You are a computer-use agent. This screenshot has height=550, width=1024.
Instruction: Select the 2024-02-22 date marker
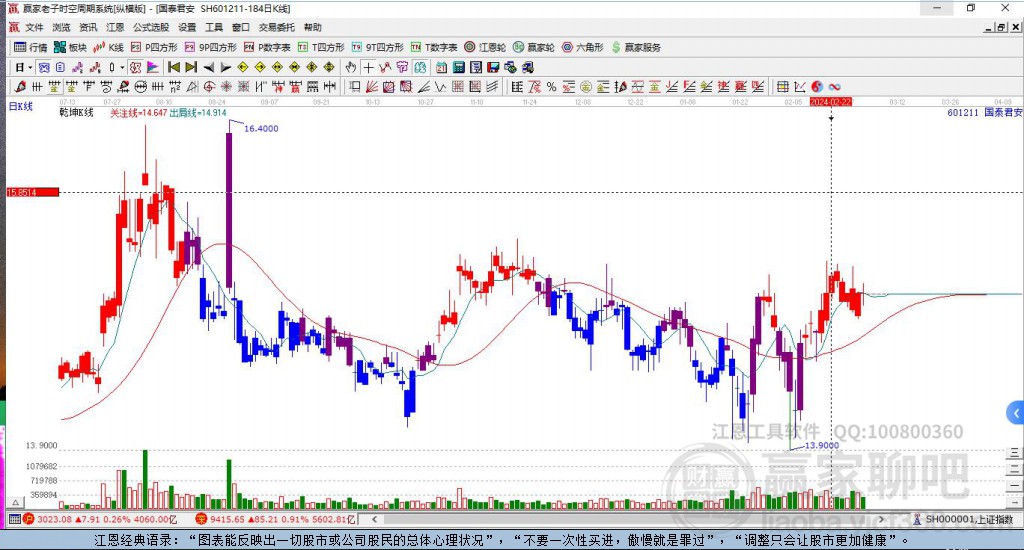tap(831, 102)
